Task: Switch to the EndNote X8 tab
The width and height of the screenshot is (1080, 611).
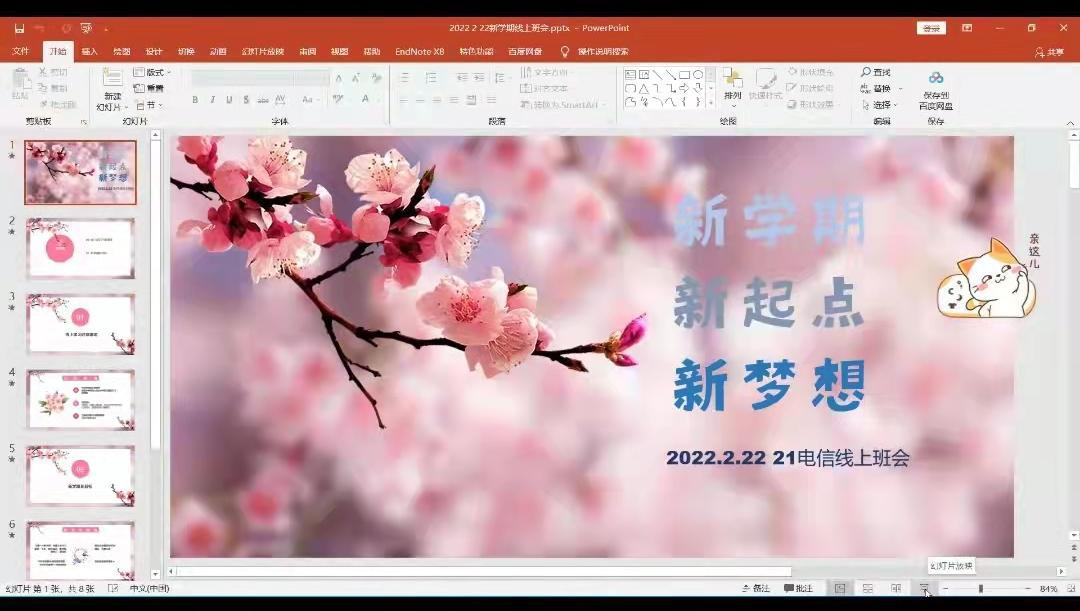Action: pos(419,52)
